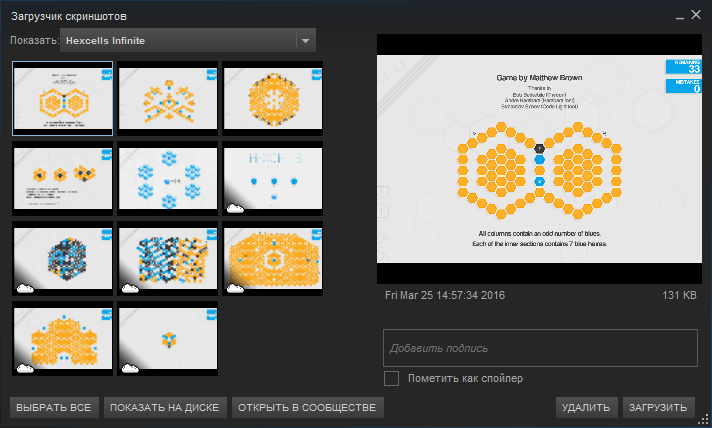Click cloud icon on wide blue-black-orange grid thumbnail
The image size is (712, 428).
130,288
